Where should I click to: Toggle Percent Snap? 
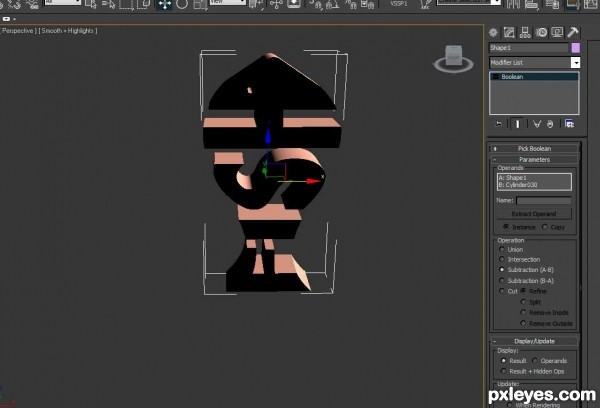coord(351,4)
